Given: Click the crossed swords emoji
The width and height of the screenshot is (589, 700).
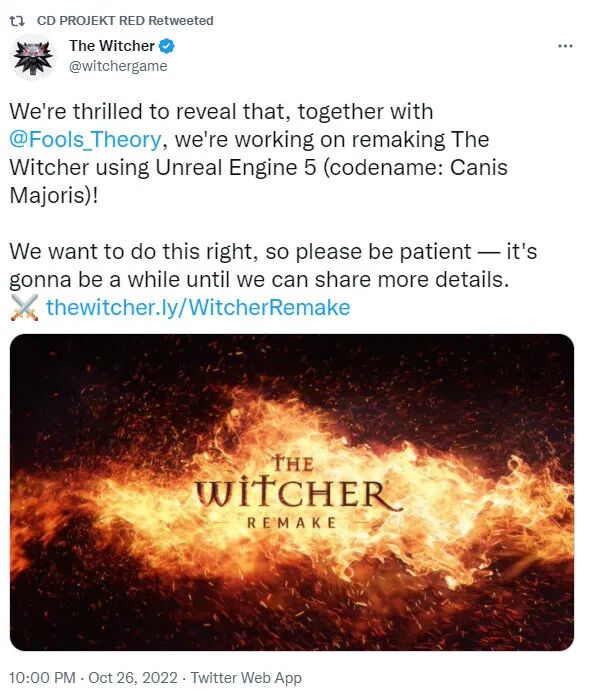Looking at the screenshot, I should pyautogui.click(x=24, y=307).
